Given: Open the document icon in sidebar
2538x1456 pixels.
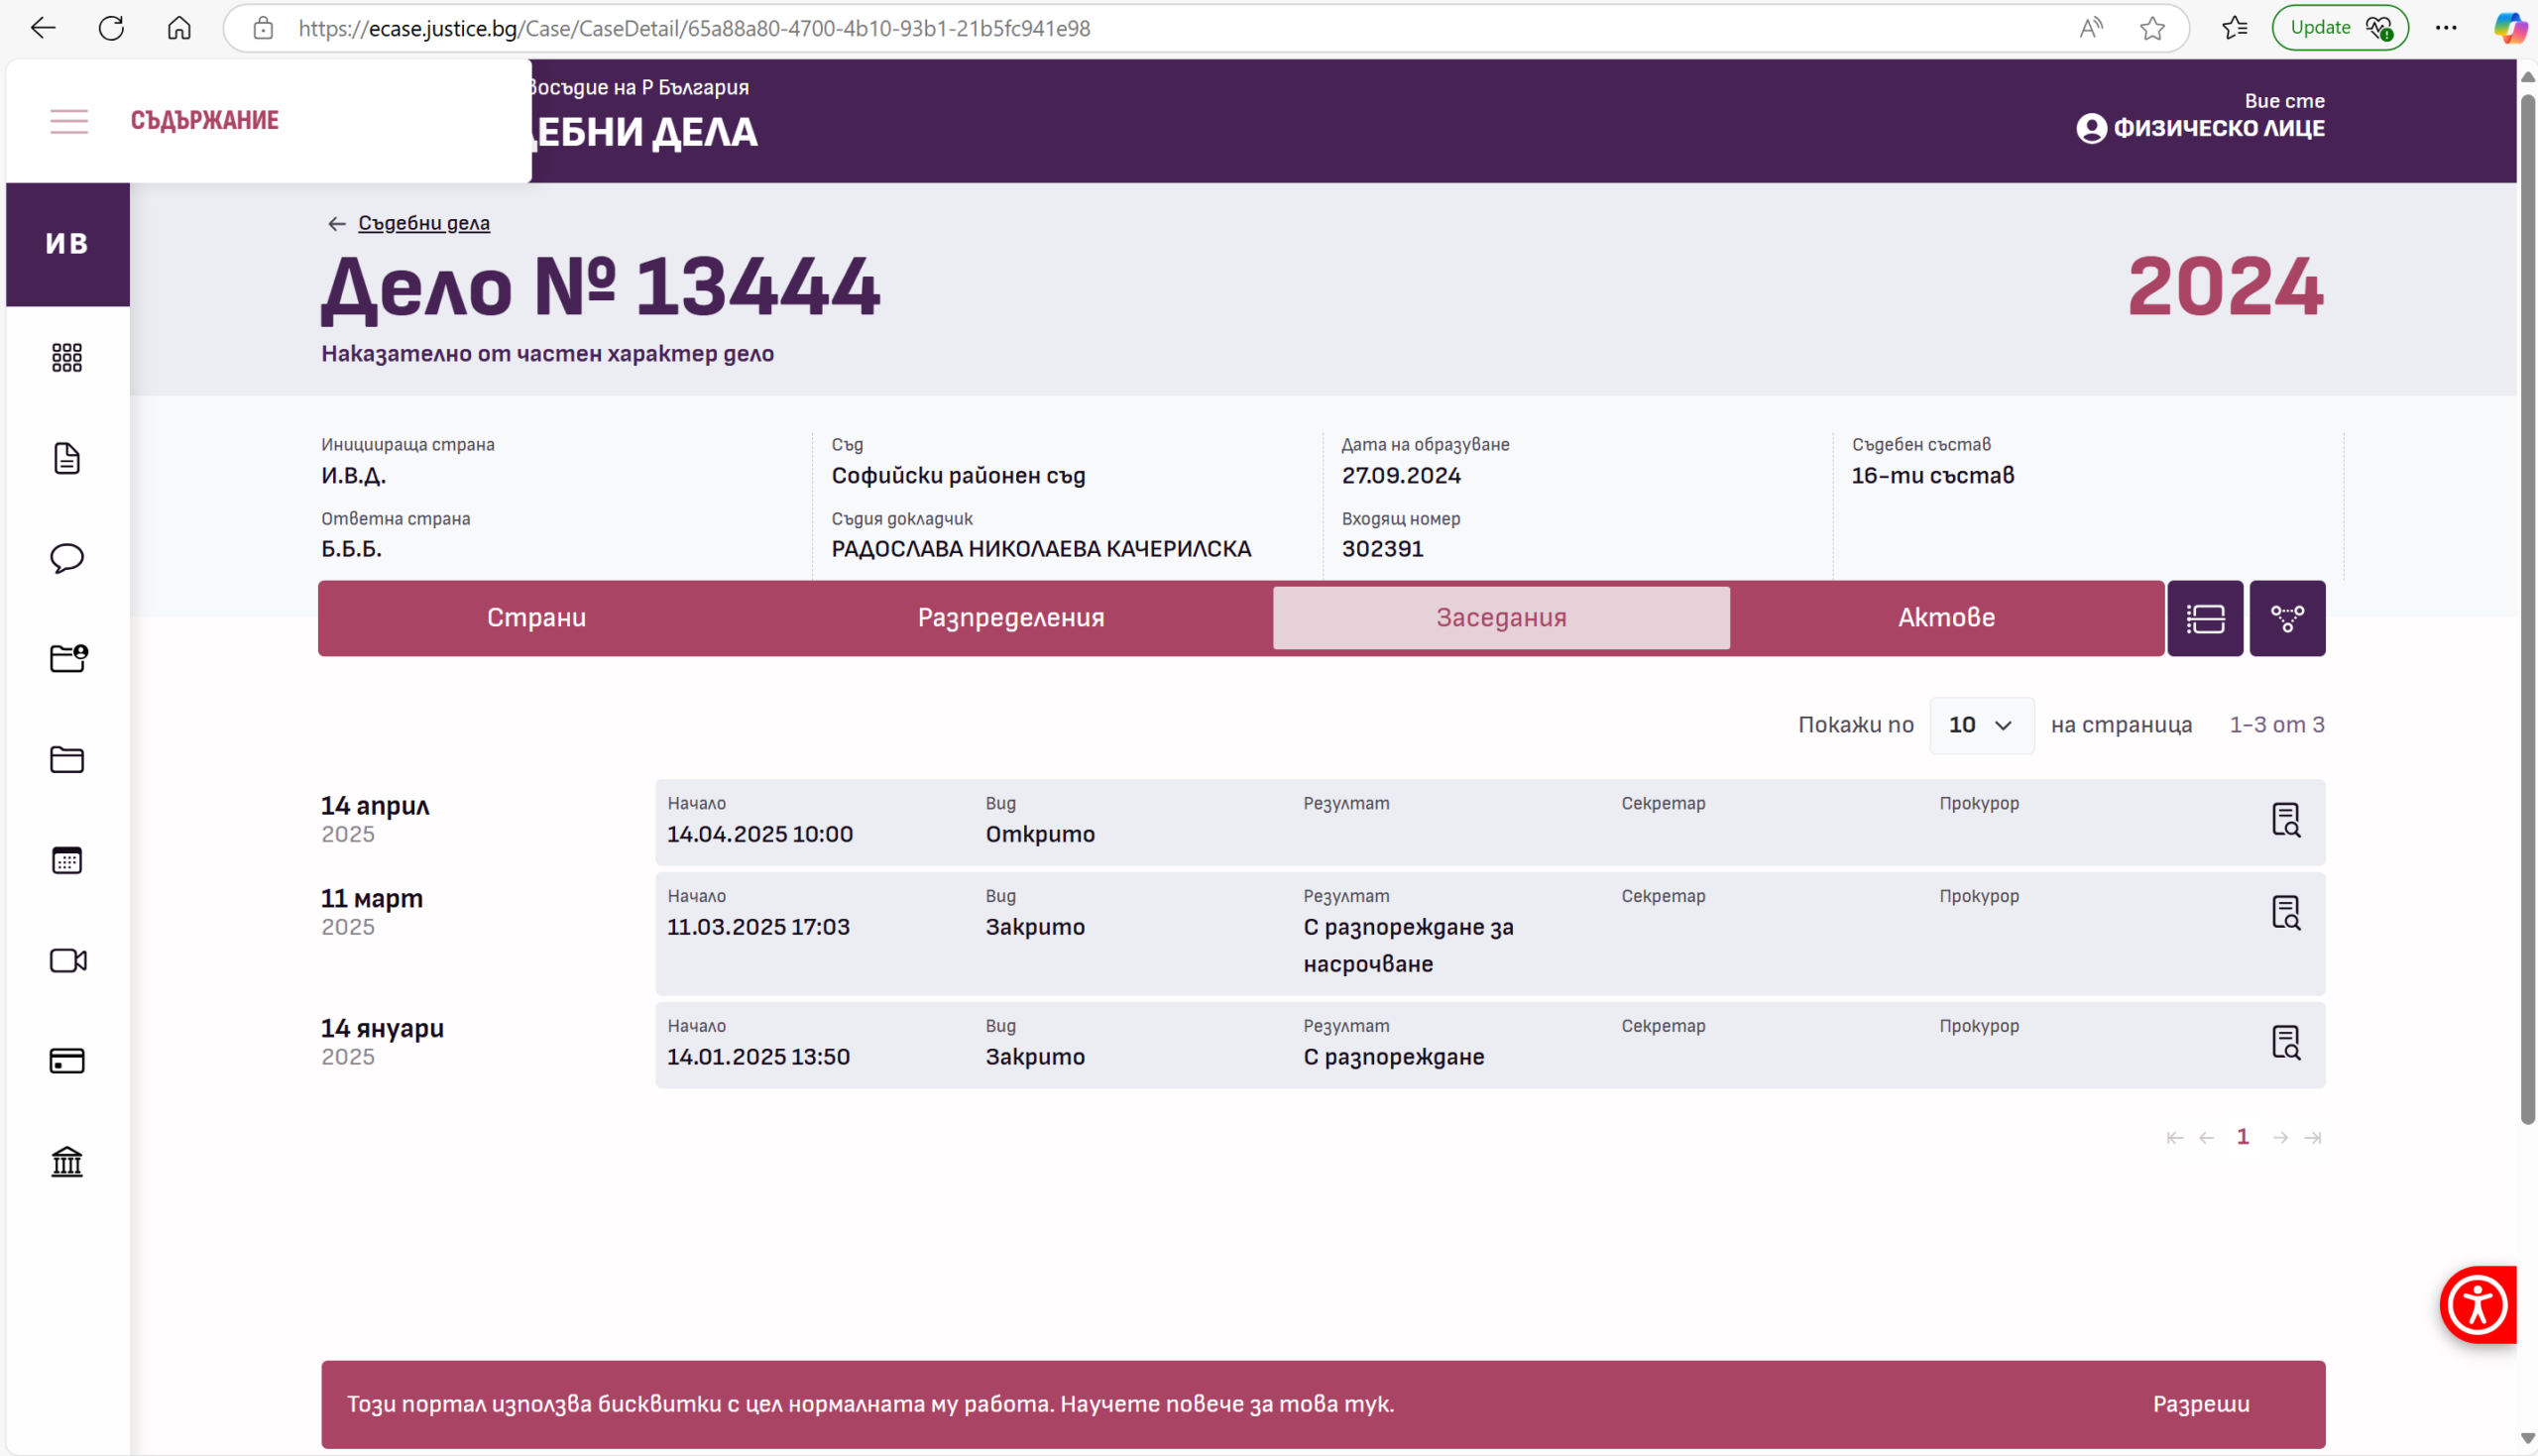Looking at the screenshot, I should [67, 458].
